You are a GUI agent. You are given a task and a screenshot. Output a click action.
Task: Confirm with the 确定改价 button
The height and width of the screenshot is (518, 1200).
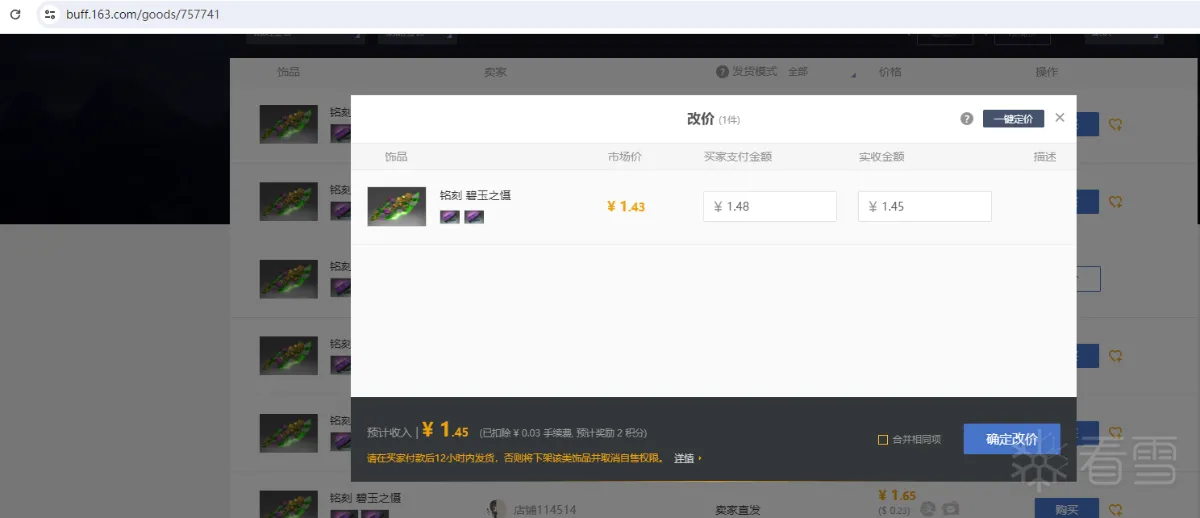[1012, 439]
